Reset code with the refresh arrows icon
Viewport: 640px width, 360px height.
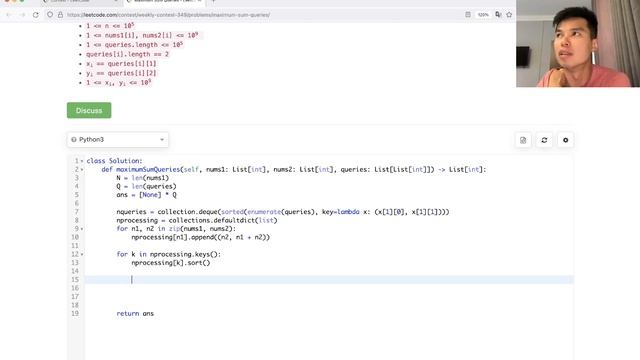[x=544, y=140]
